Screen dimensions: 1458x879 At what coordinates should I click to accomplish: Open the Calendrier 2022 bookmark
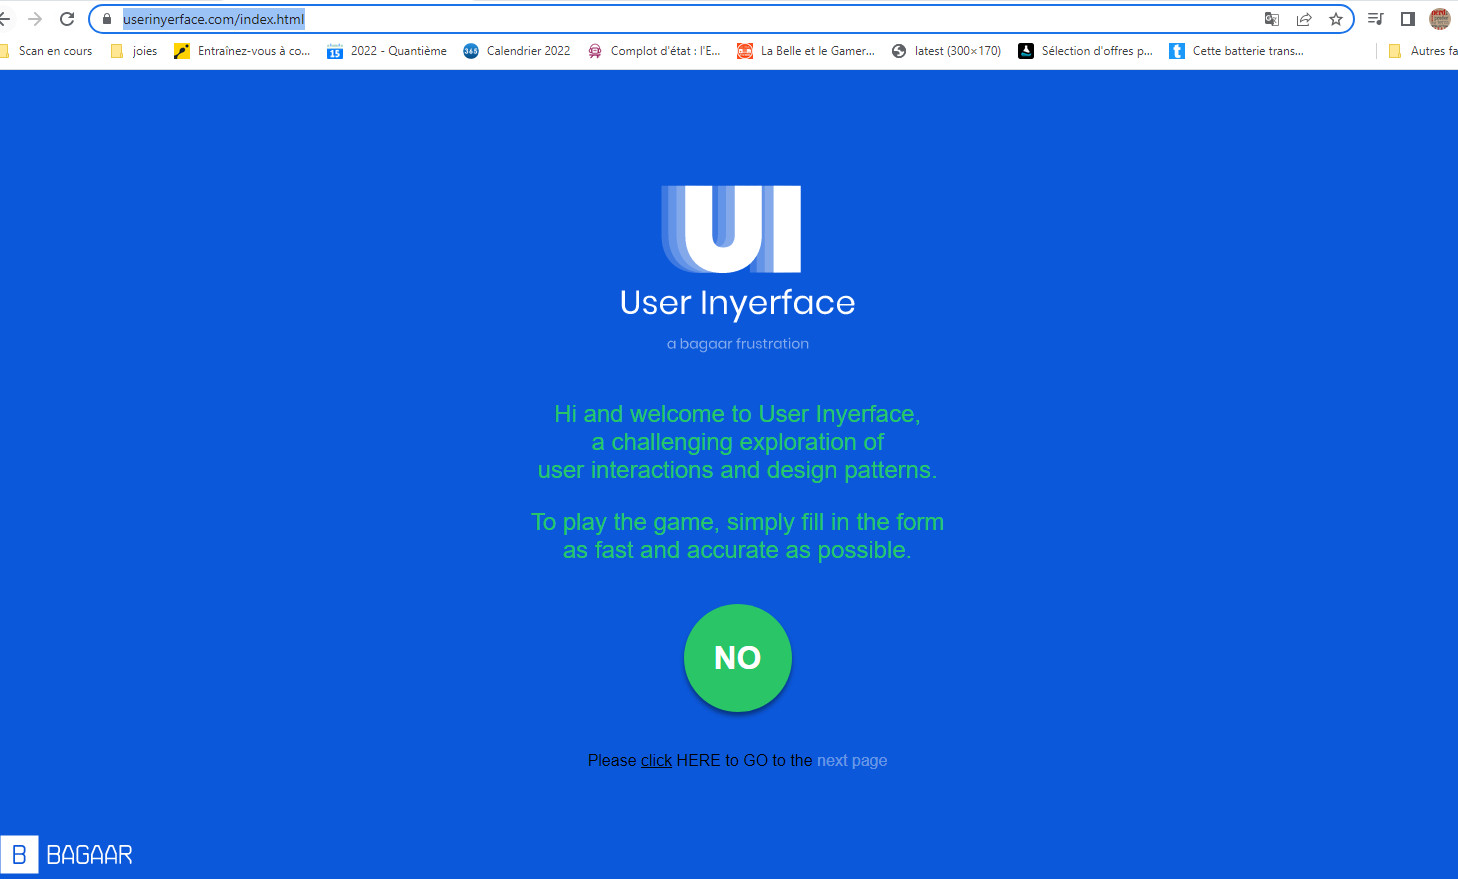tap(517, 51)
